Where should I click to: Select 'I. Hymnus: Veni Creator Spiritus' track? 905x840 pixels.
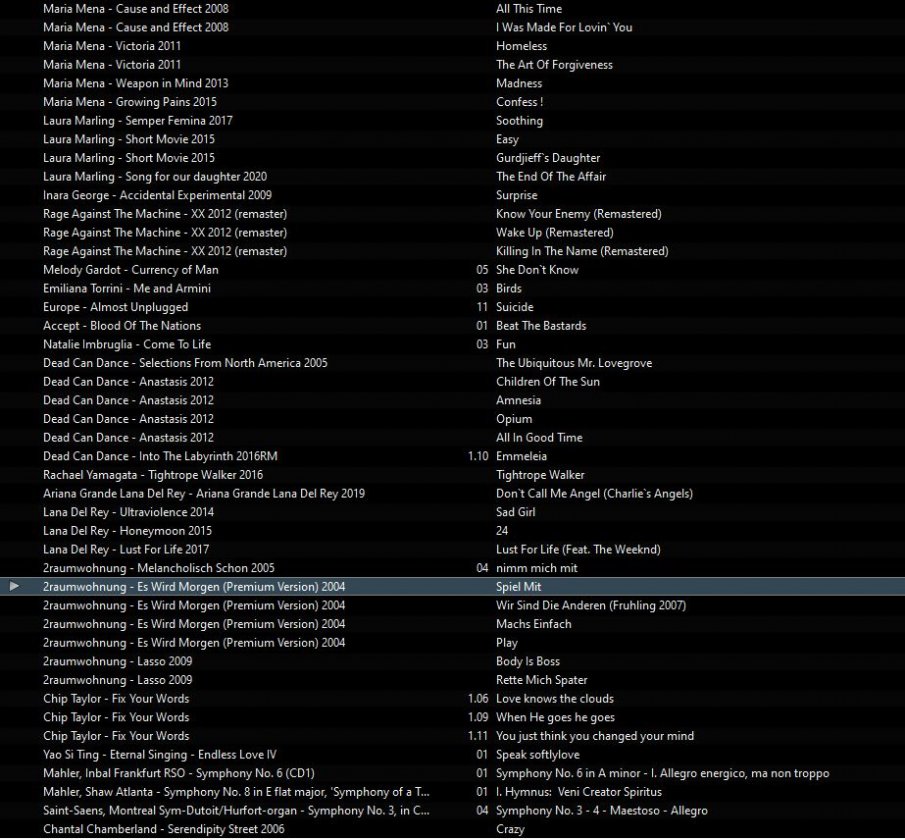tap(578, 792)
